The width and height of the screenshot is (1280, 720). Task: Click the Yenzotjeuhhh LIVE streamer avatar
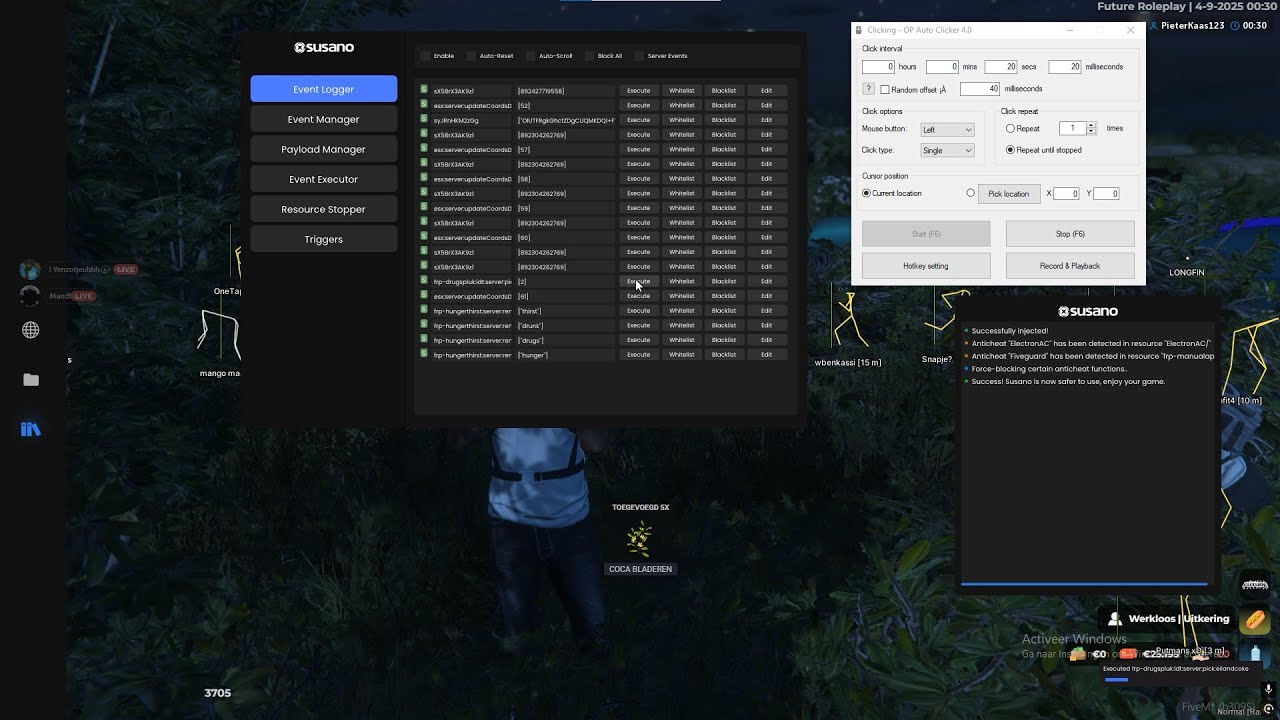coord(30,270)
